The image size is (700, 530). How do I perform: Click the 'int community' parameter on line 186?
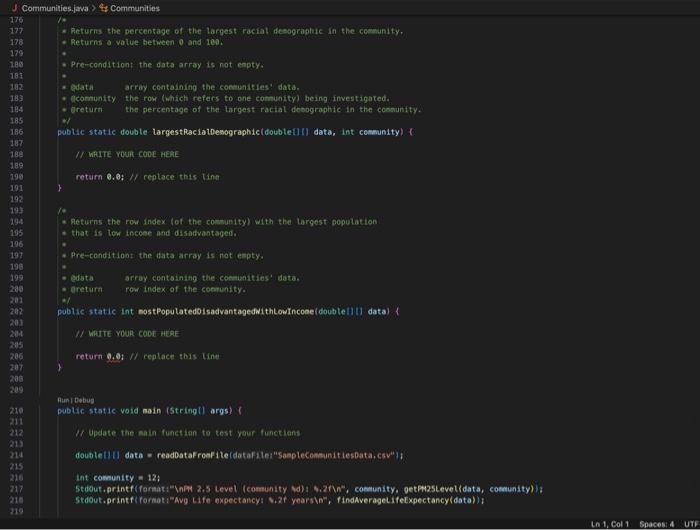coord(371,132)
